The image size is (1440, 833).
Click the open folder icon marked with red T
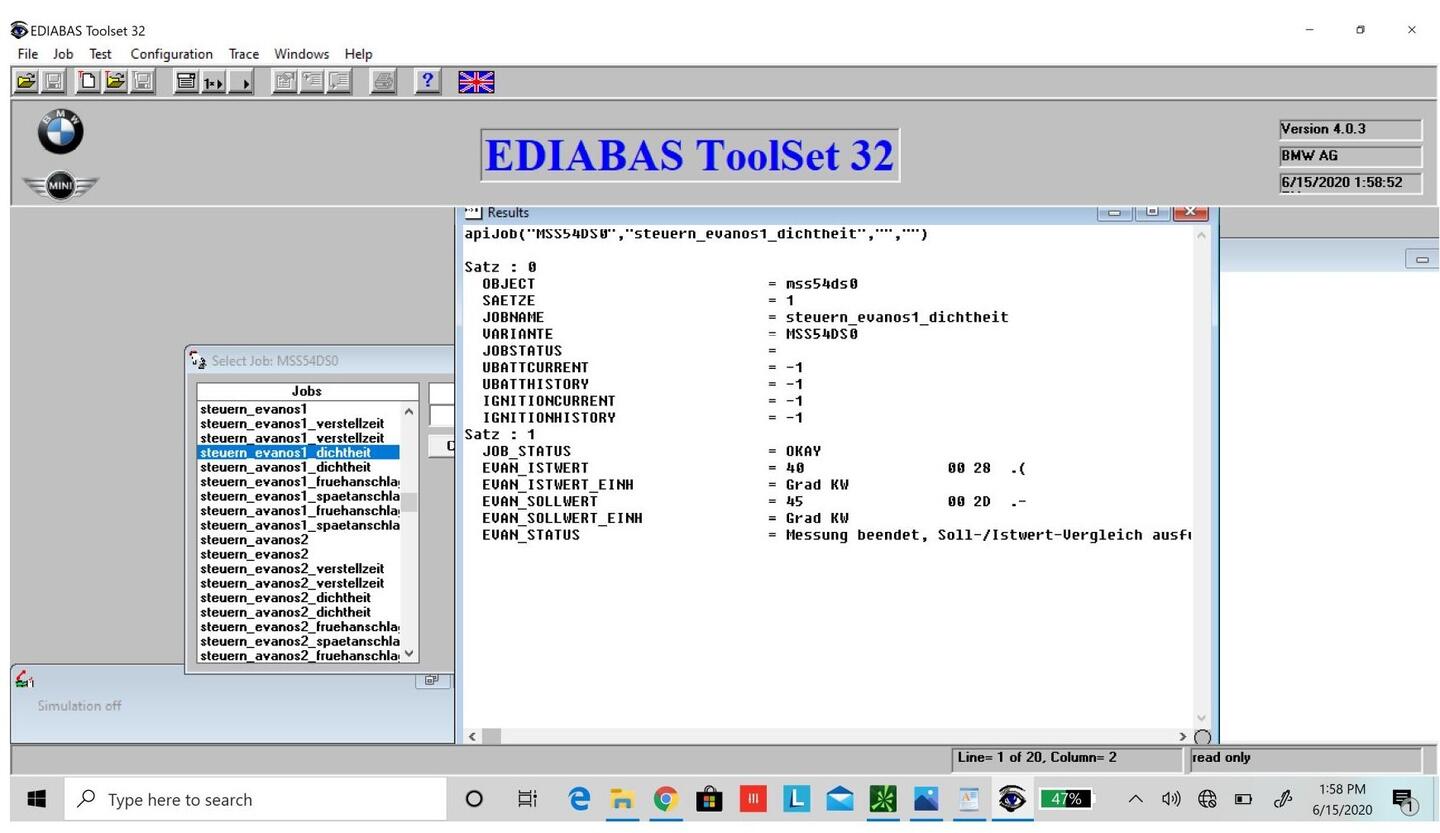115,82
